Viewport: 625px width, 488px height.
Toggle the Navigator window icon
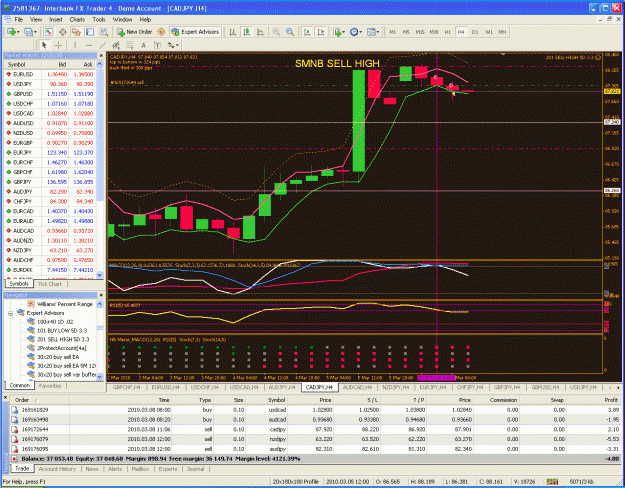click(76, 32)
